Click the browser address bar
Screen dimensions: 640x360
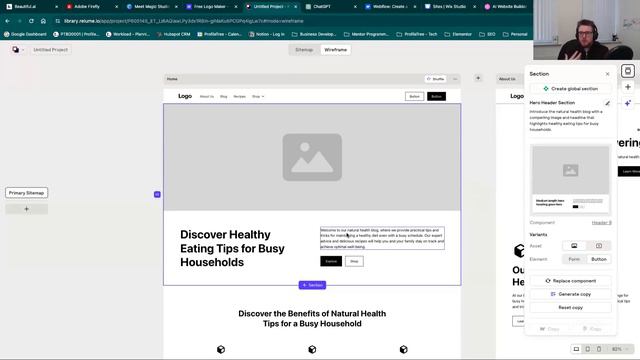pyautogui.click(x=286, y=21)
